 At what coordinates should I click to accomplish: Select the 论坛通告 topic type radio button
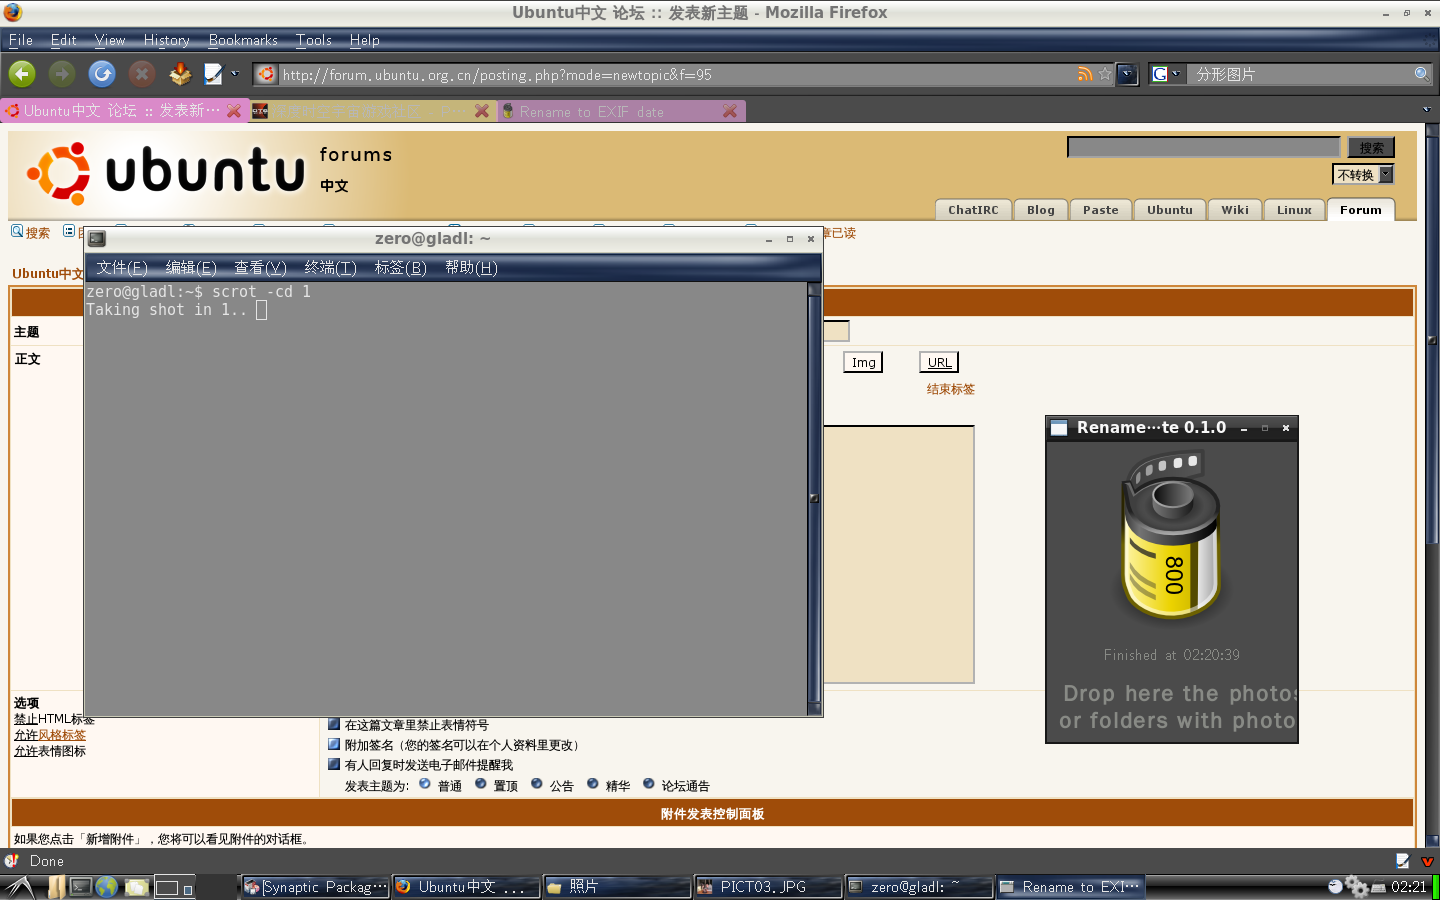649,784
